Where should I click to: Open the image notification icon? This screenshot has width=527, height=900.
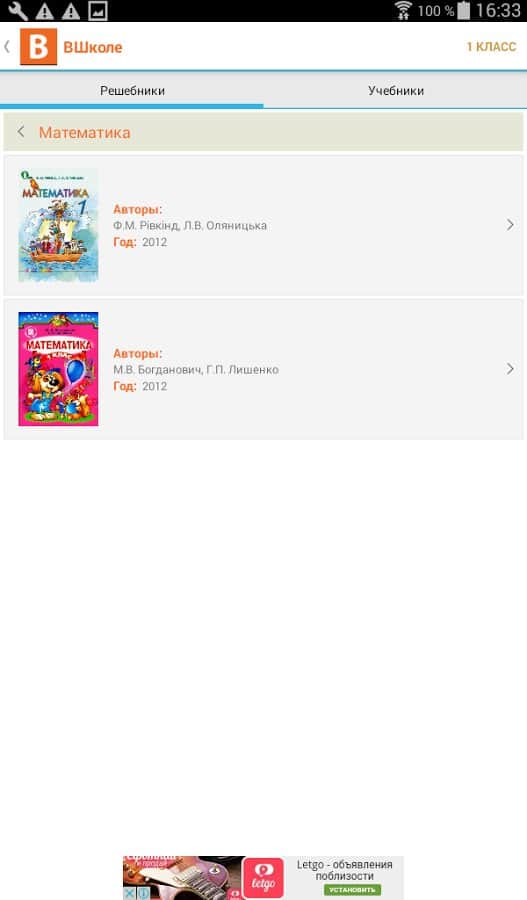click(x=98, y=11)
